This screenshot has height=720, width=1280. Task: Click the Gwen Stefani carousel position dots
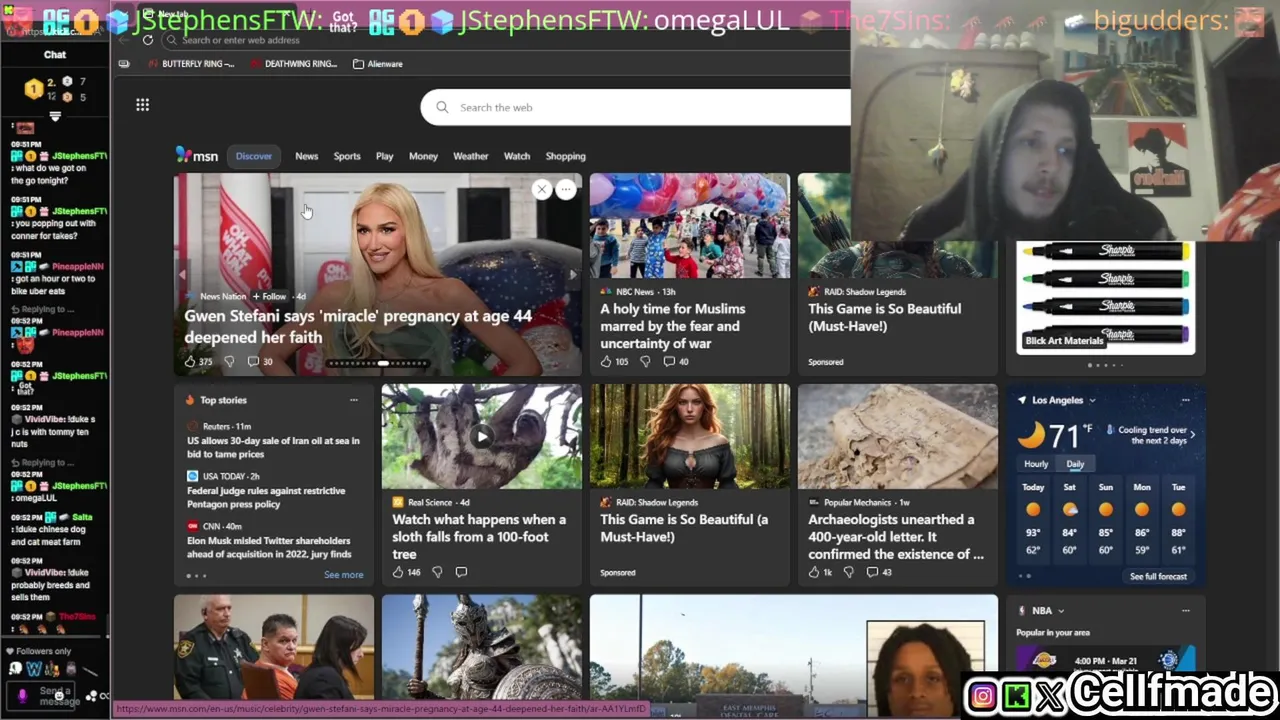point(378,364)
